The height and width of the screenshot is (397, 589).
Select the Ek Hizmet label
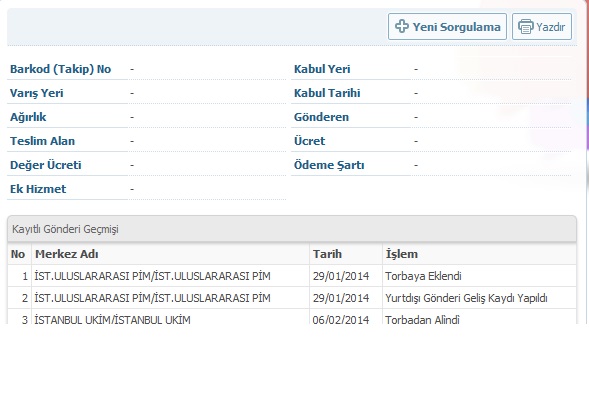coord(38,189)
